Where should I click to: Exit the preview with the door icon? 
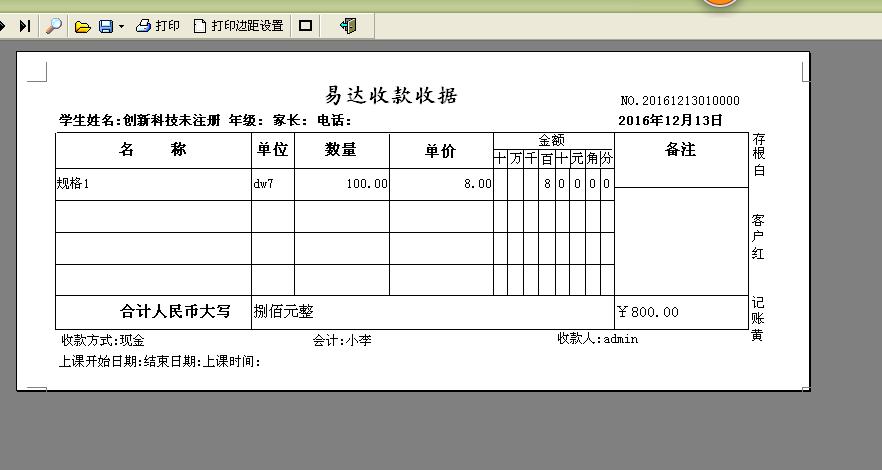[x=348, y=26]
